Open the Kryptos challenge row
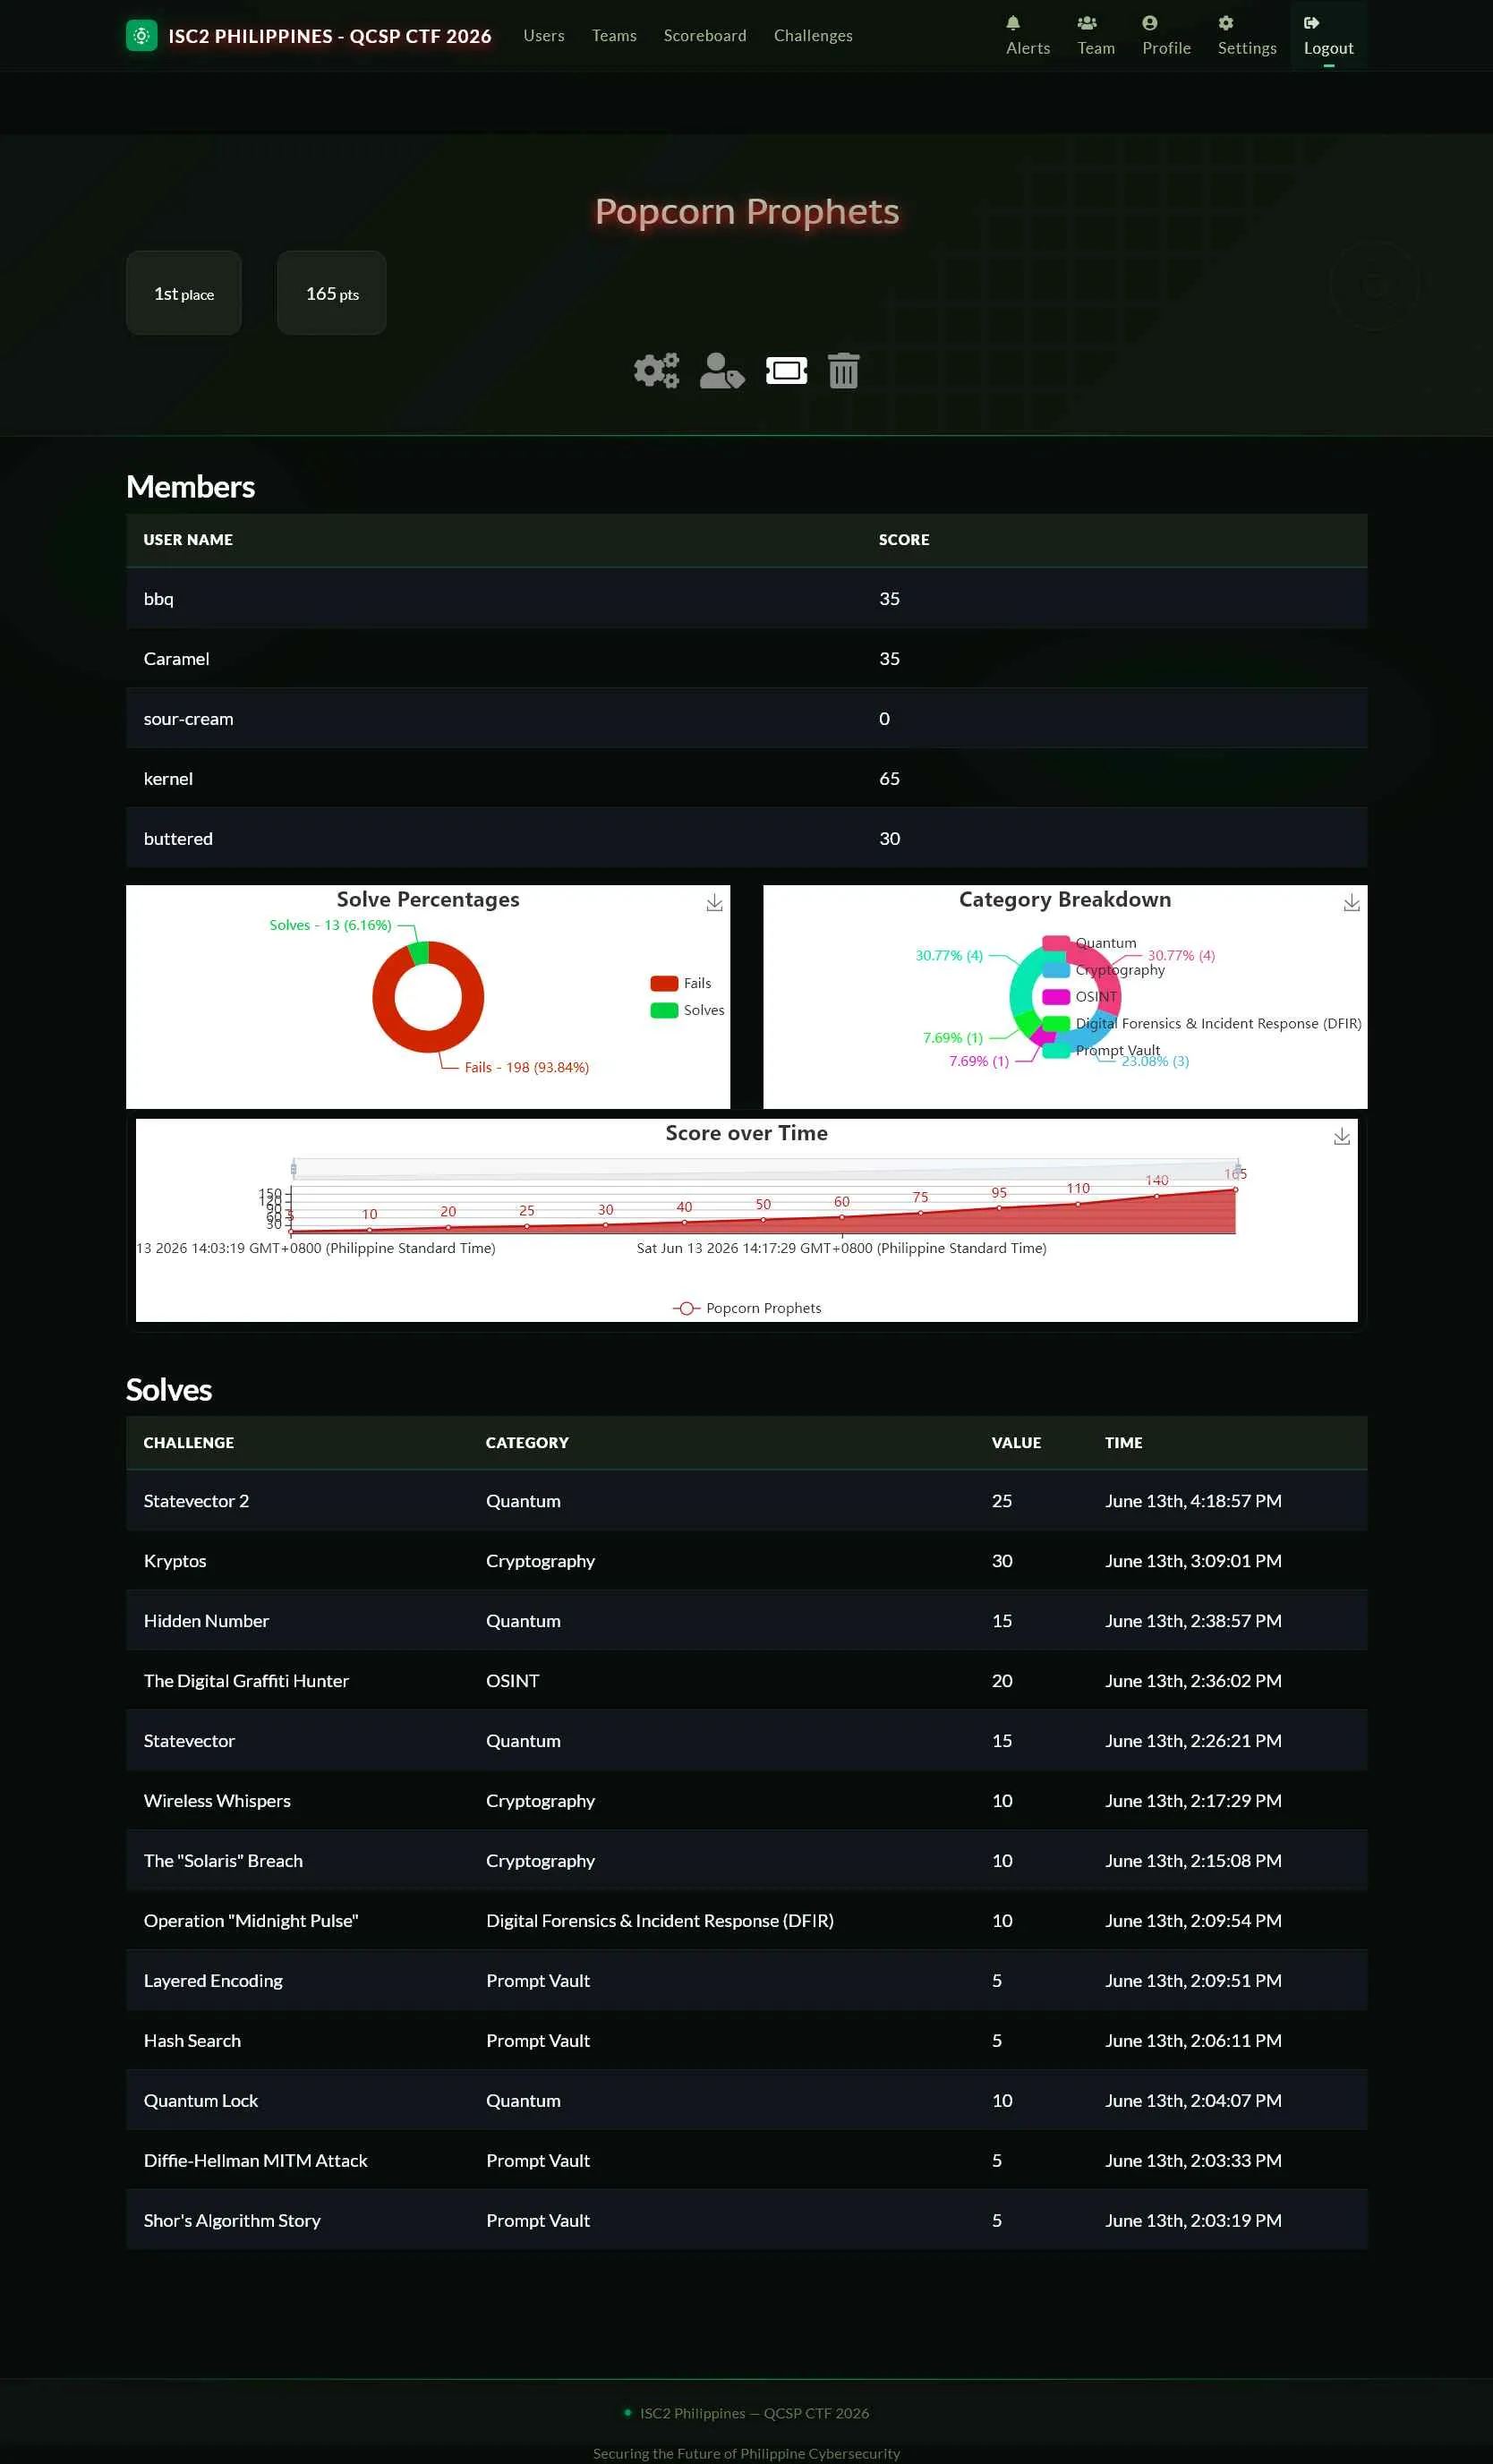Viewport: 1493px width, 2464px height. (746, 1561)
